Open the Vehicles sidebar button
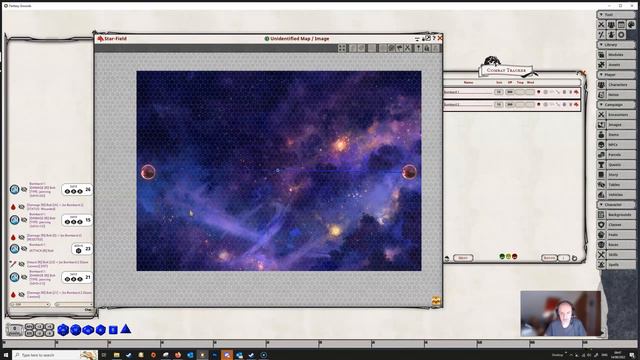 [616, 195]
